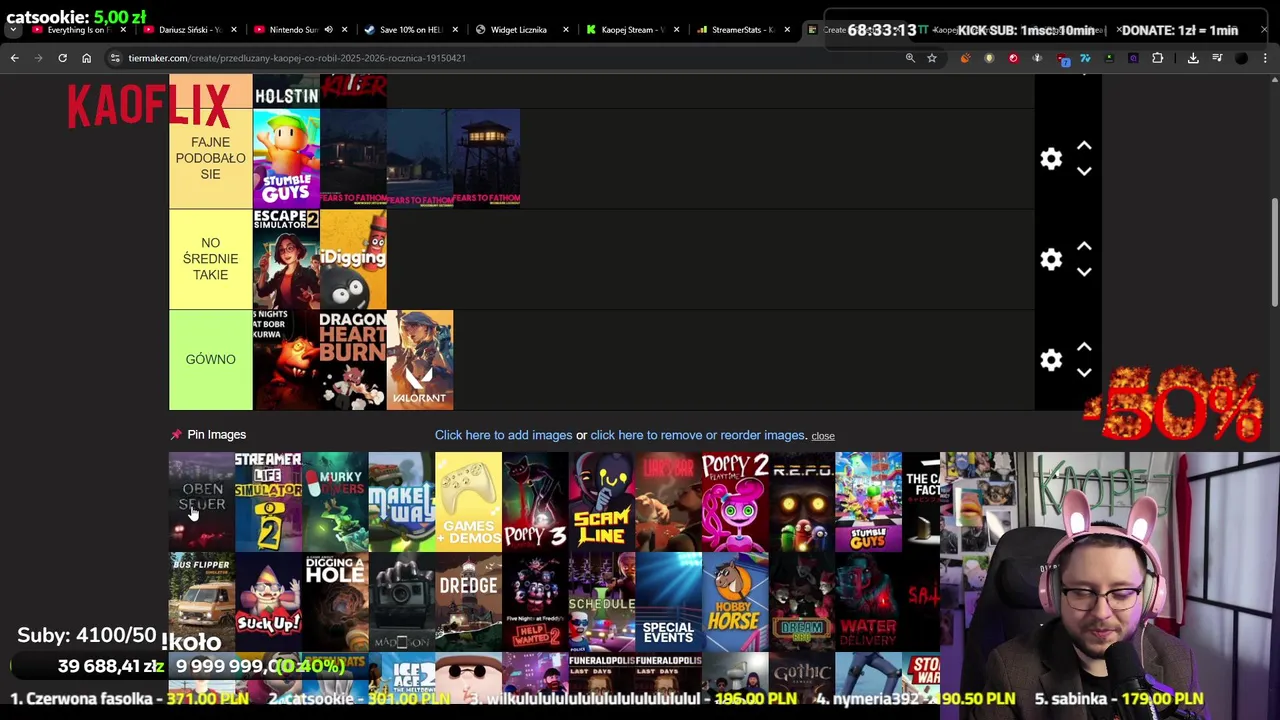This screenshot has height=720, width=1280.
Task: Select Oben Seuer image in pool
Action: (x=201, y=501)
